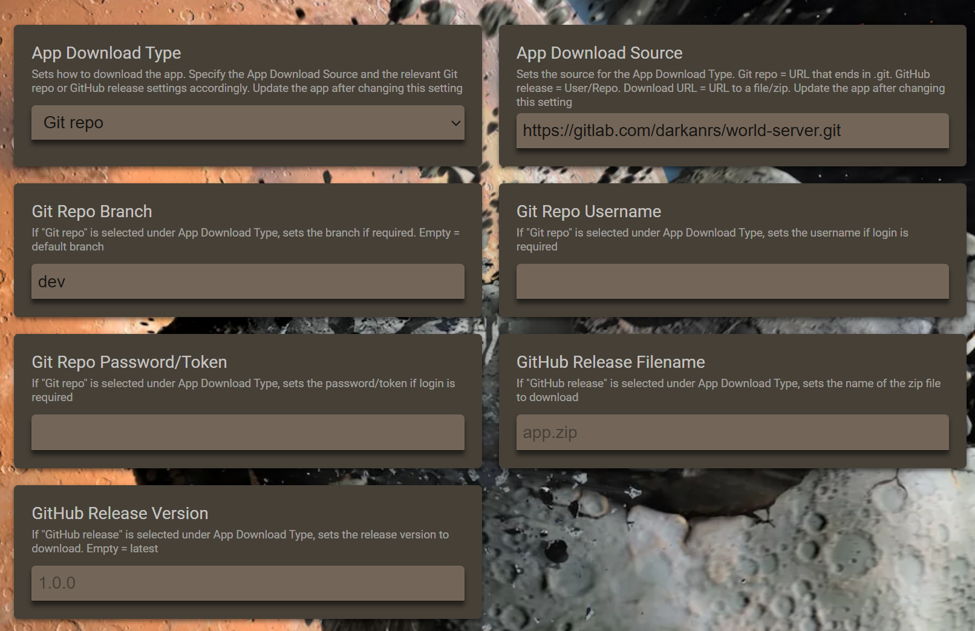
Task: Click the App Download Source description text
Action: click(x=730, y=88)
